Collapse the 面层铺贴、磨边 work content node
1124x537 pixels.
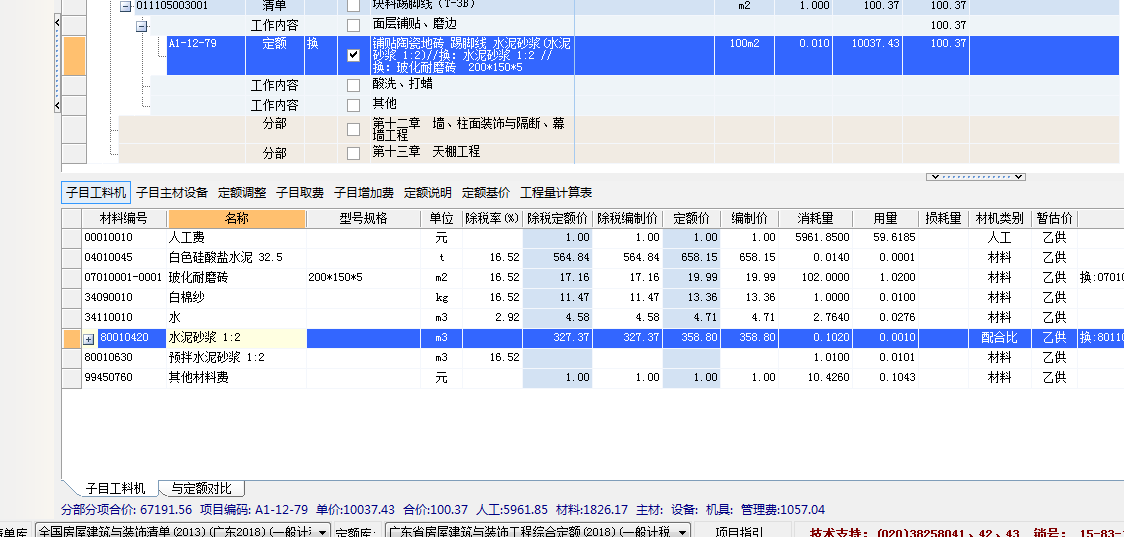(142, 26)
